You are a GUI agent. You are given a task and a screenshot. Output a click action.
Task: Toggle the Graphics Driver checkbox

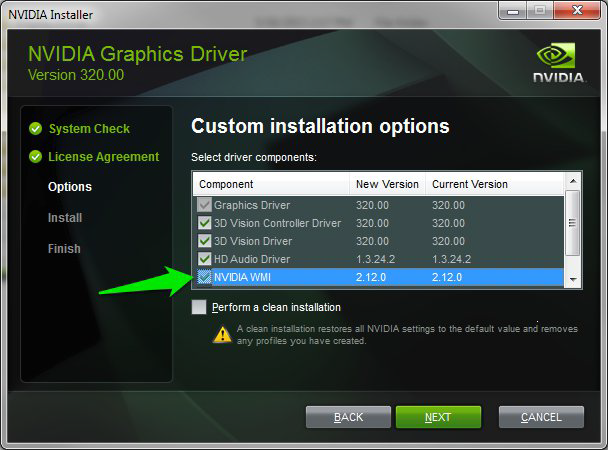coord(204,205)
